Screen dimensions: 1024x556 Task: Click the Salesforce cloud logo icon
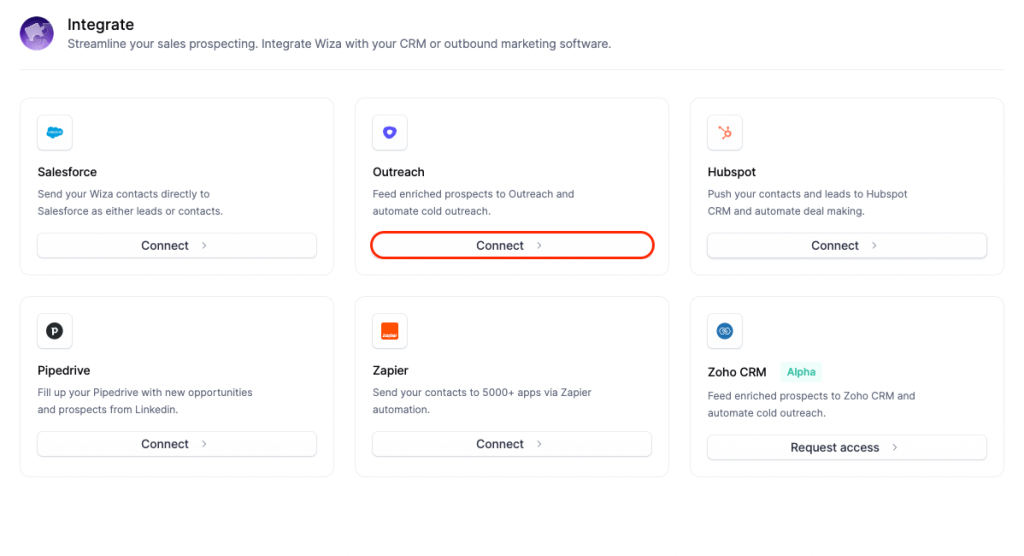click(x=55, y=133)
